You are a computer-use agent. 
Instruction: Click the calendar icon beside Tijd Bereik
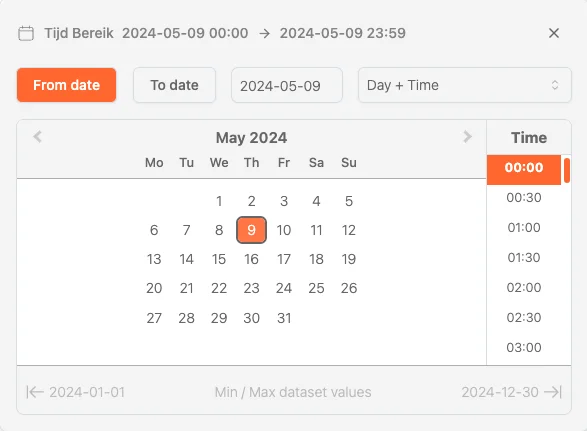pos(26,33)
